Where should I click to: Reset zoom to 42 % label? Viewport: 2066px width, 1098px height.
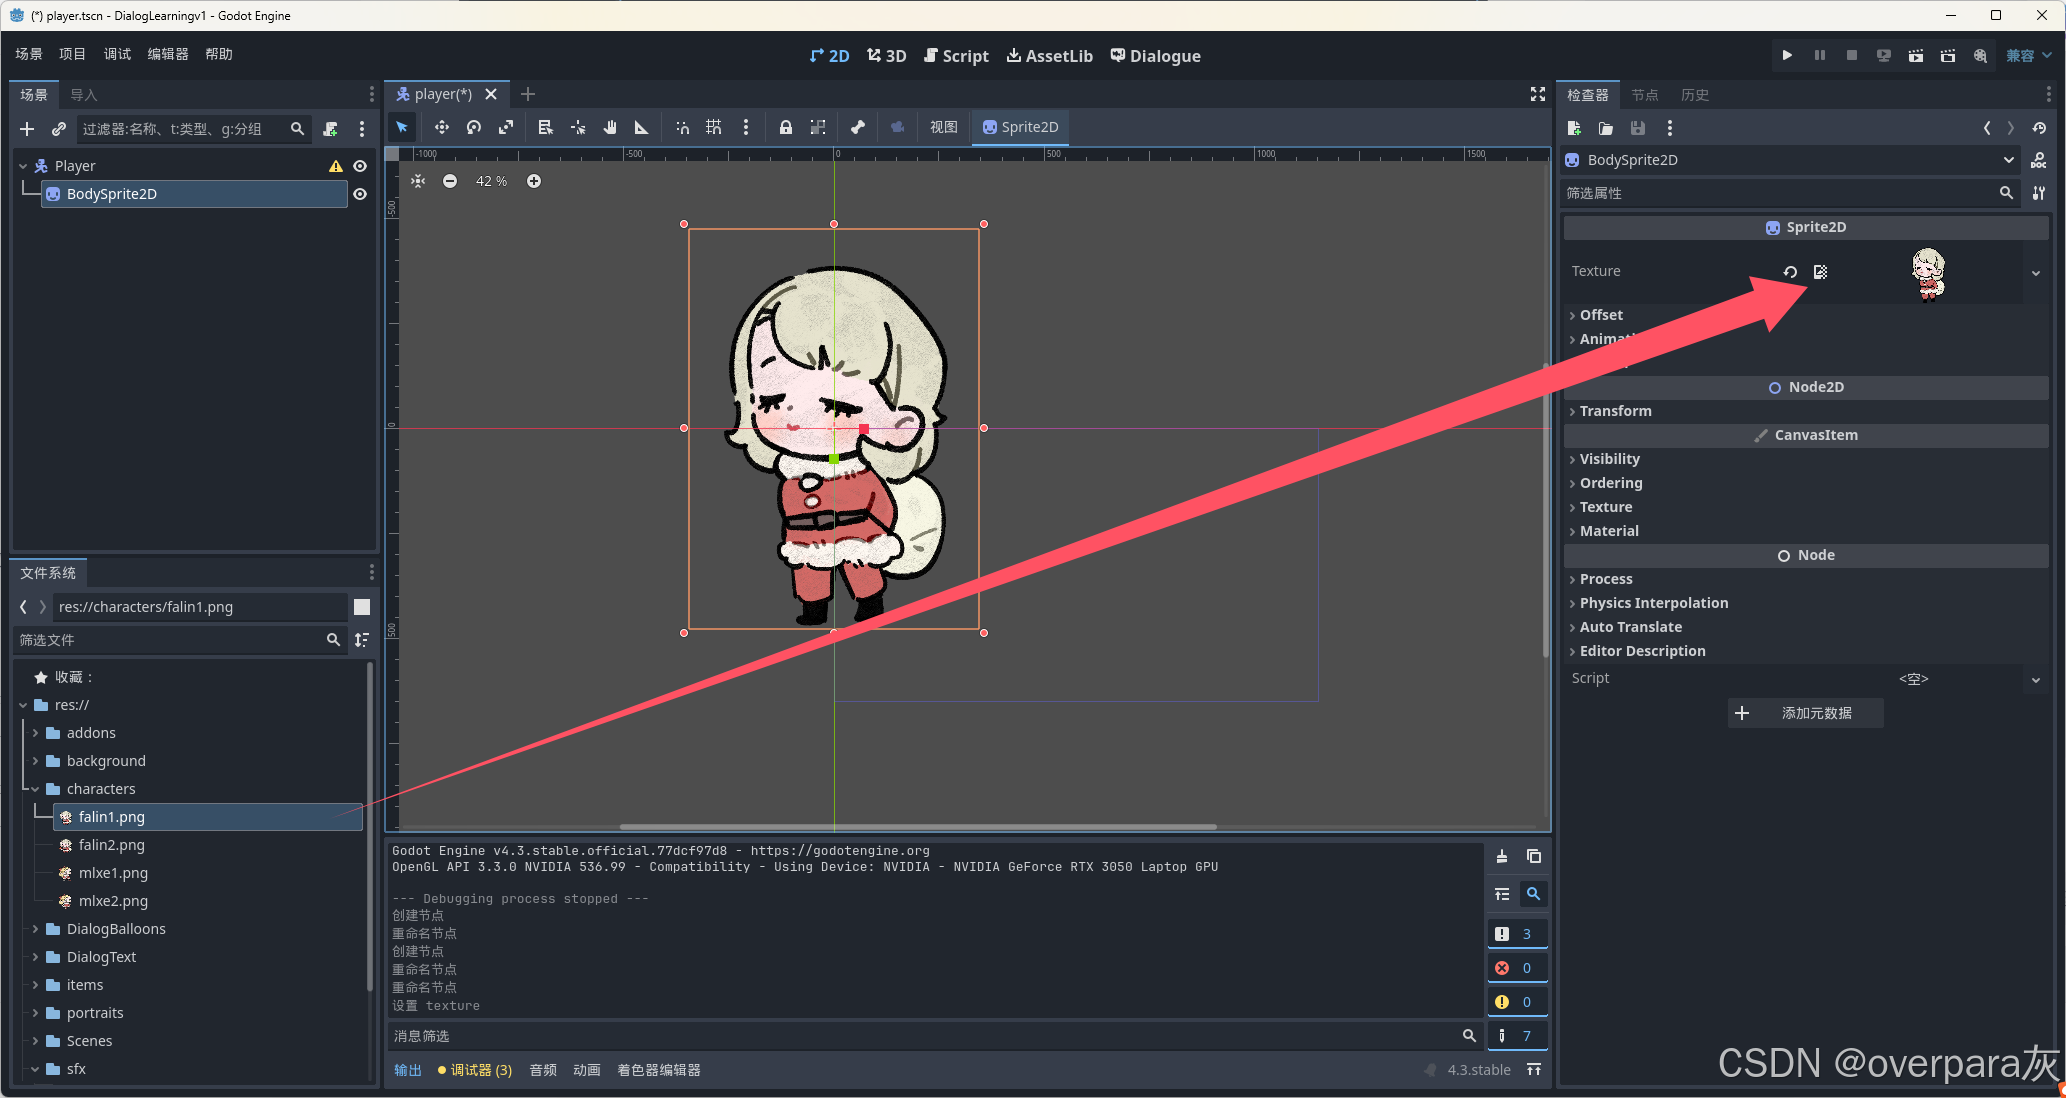tap(491, 181)
